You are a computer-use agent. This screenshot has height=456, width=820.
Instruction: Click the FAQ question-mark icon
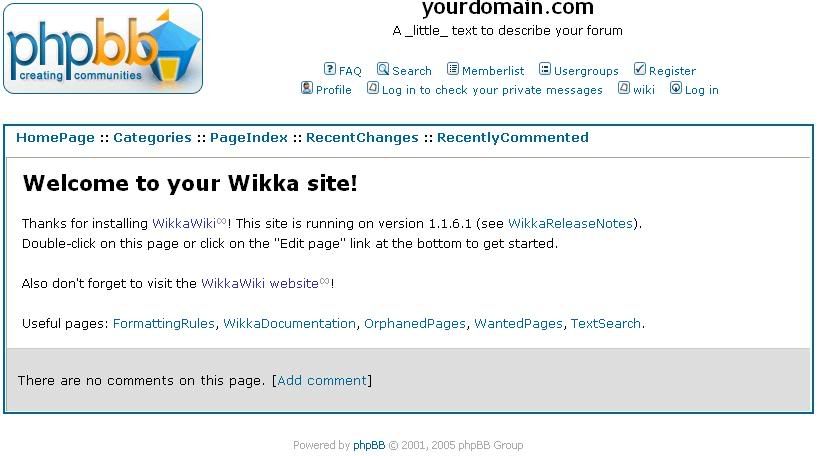coord(329,69)
